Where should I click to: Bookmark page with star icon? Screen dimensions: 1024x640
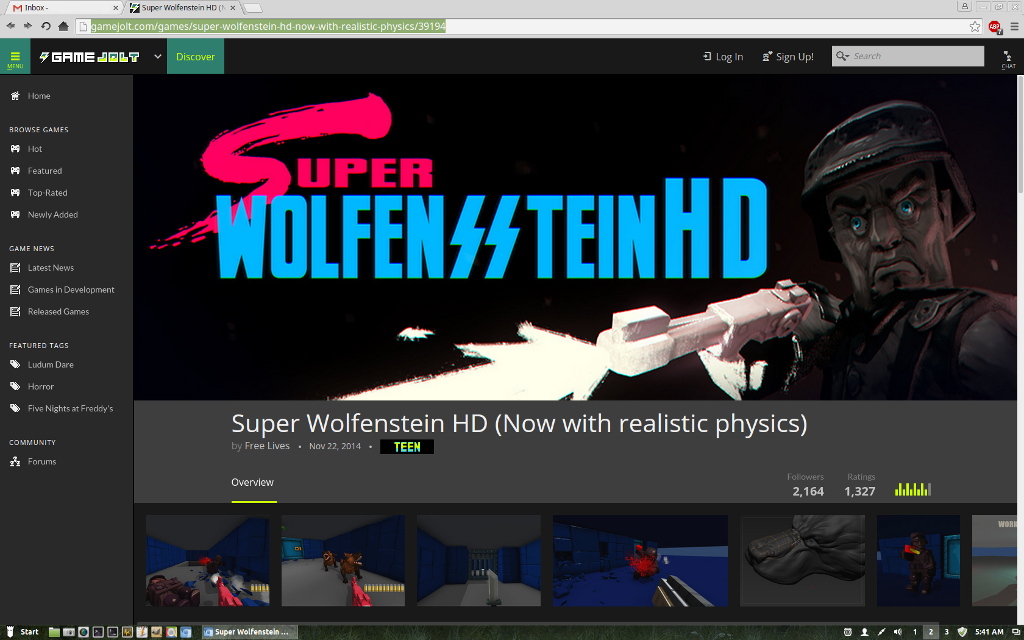(974, 27)
